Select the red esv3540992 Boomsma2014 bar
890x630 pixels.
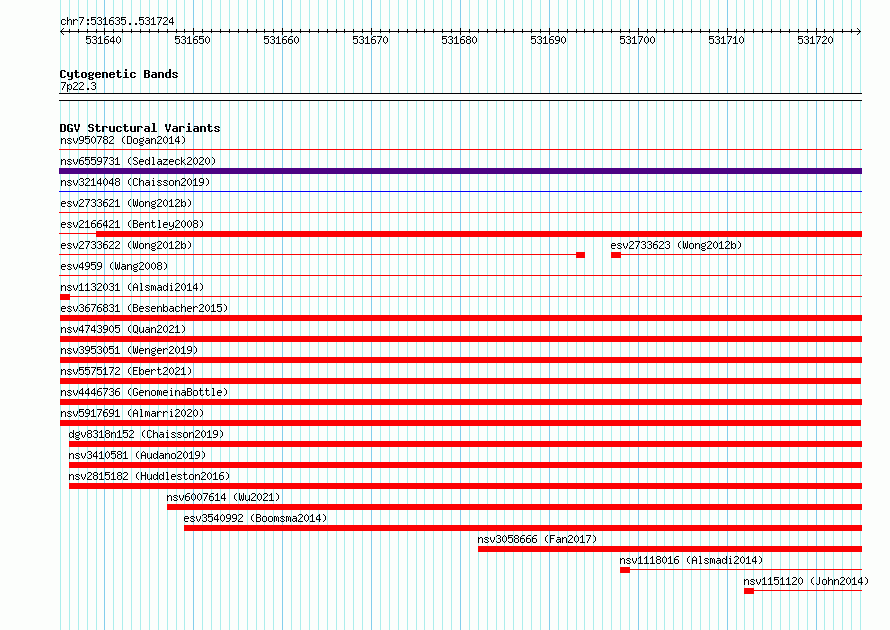point(523,528)
